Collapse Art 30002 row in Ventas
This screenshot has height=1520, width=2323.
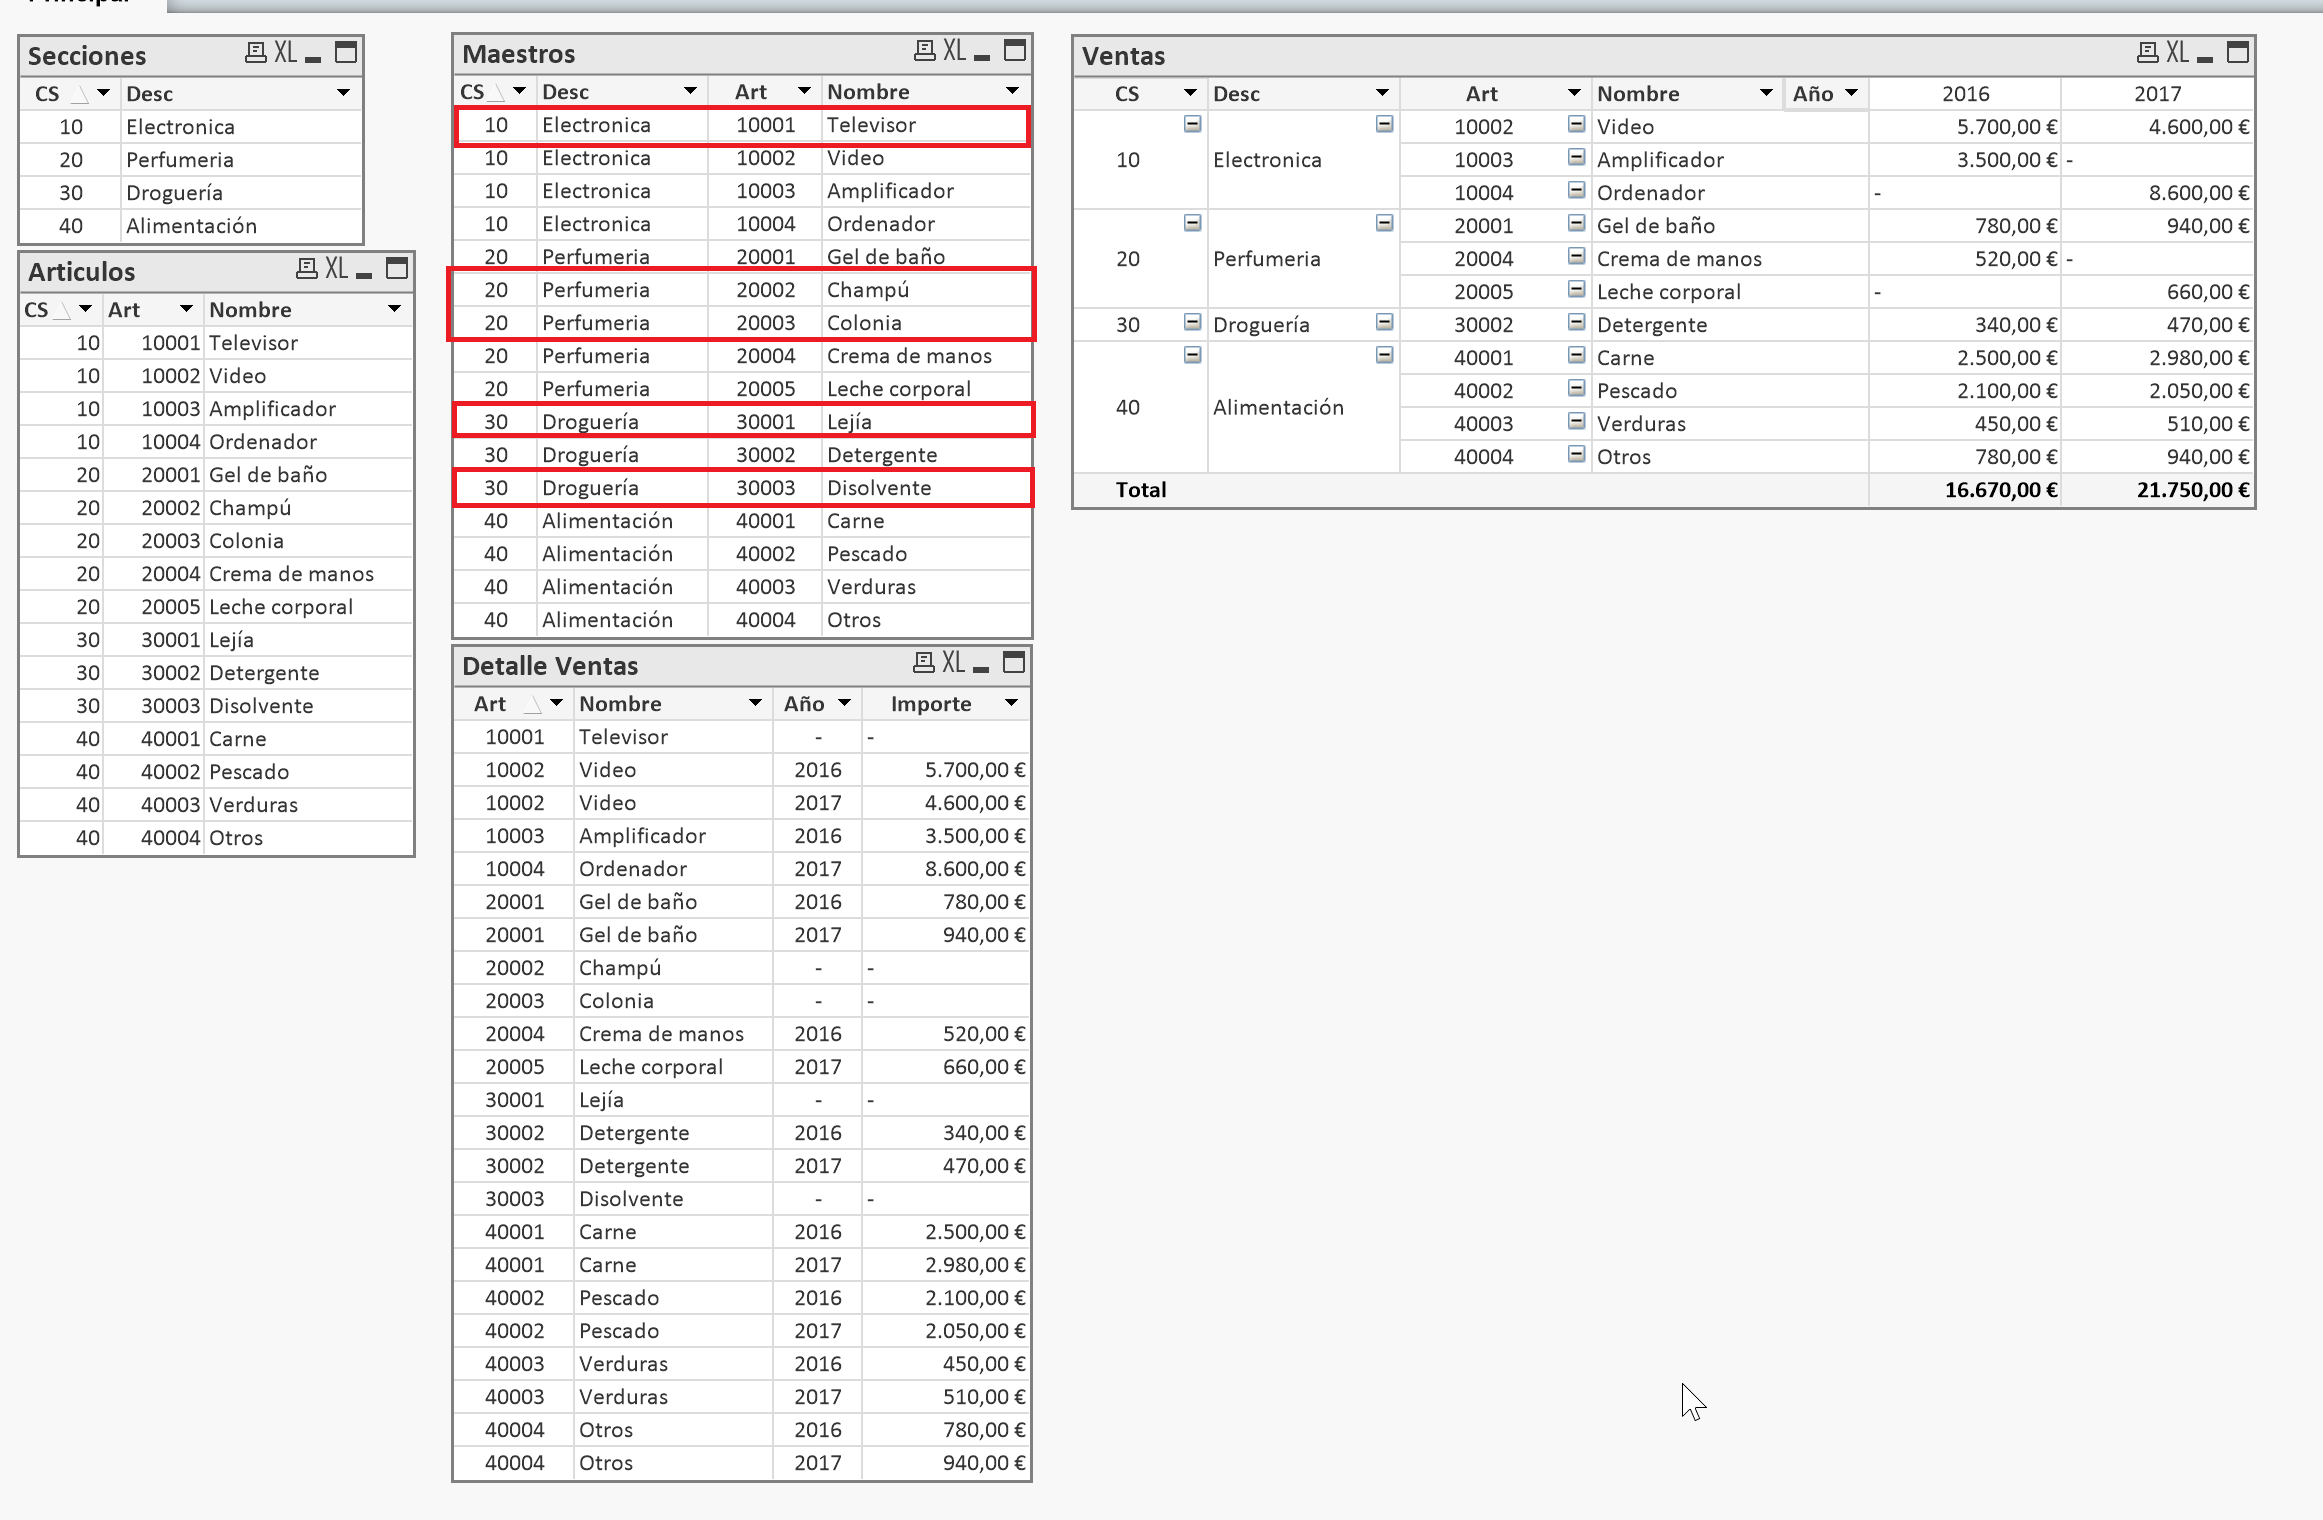click(1576, 322)
